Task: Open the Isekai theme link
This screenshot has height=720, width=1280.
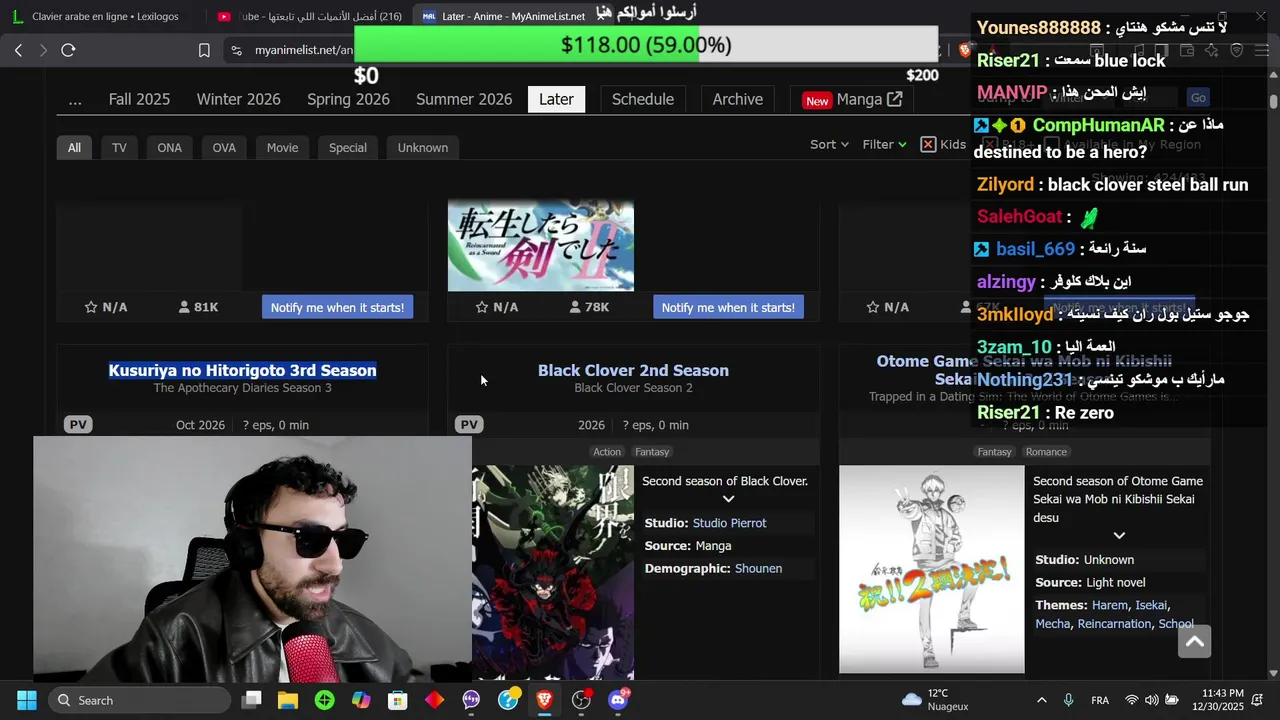Action: (1150, 605)
